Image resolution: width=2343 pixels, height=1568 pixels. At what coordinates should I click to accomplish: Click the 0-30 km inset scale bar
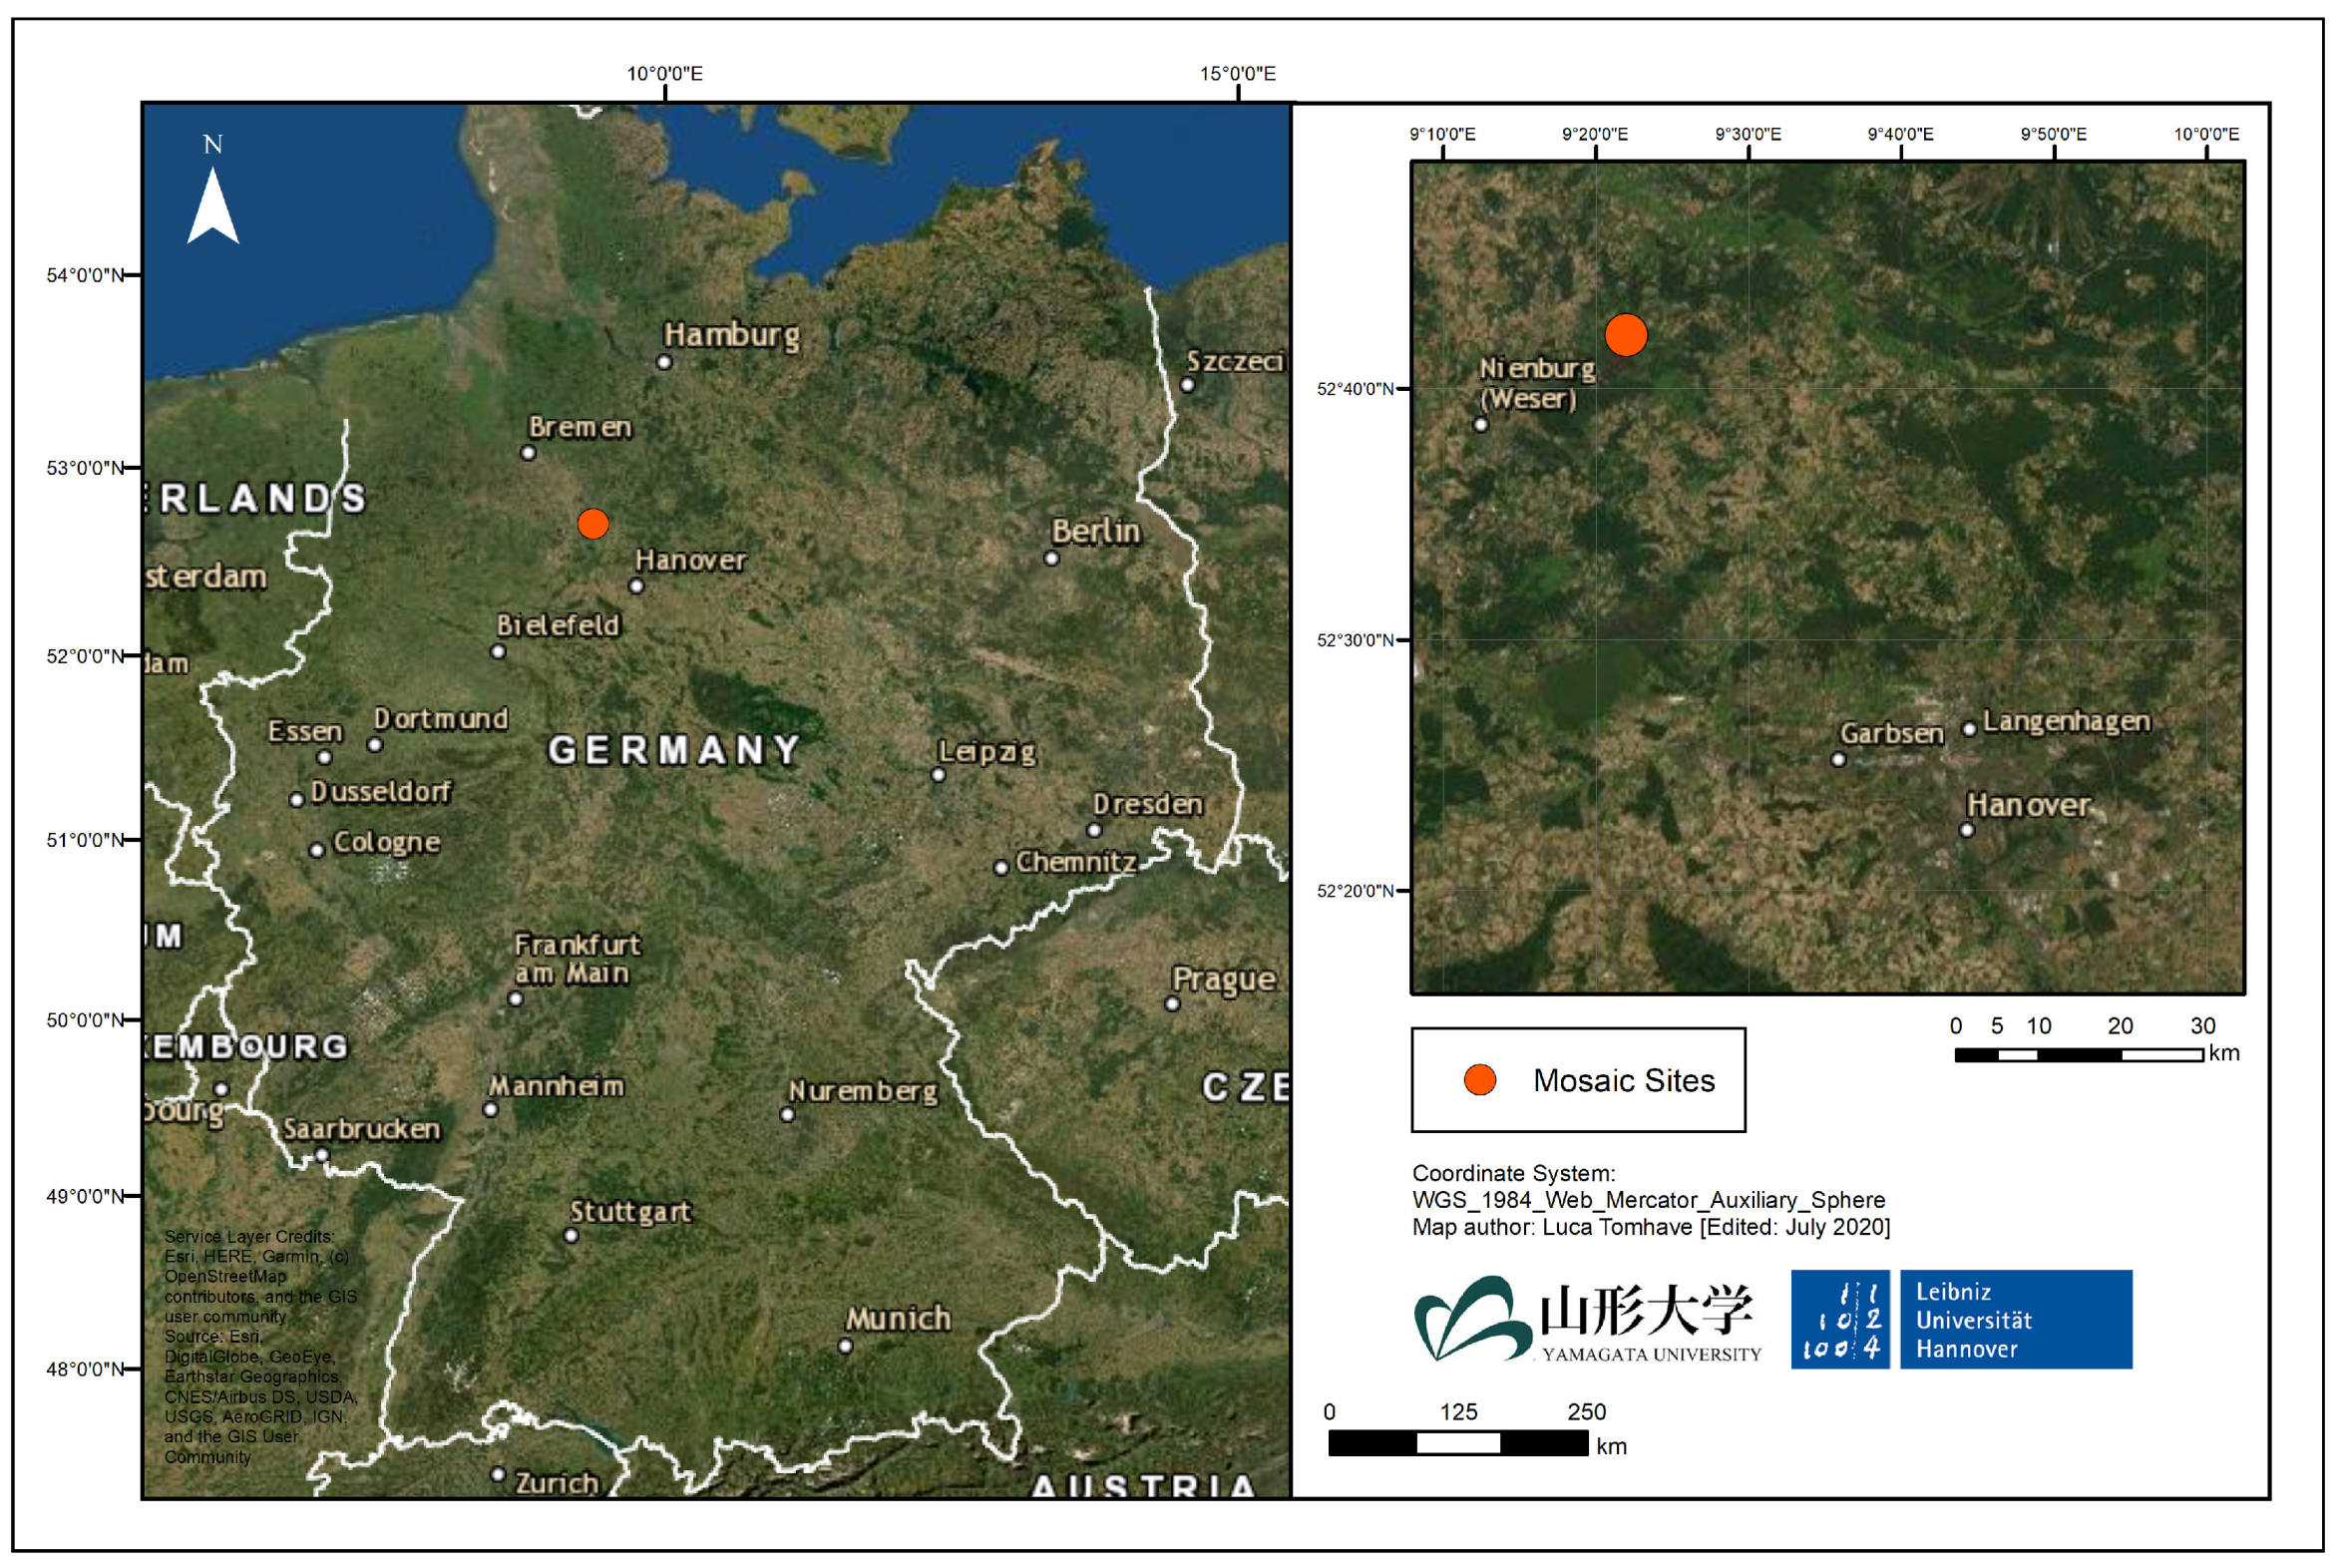tap(2079, 1055)
